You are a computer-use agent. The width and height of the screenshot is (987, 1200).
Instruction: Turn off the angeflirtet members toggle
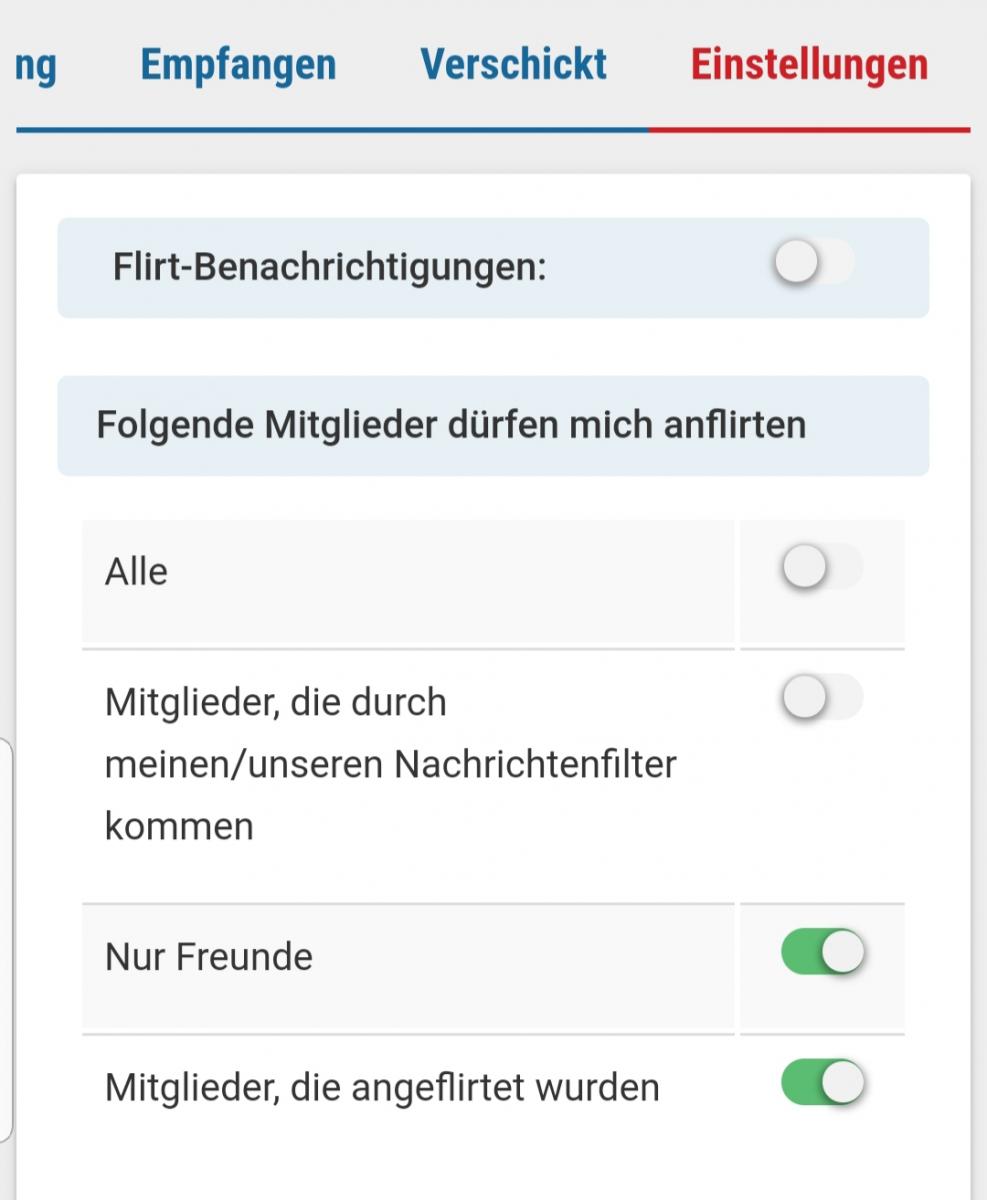tap(822, 1084)
